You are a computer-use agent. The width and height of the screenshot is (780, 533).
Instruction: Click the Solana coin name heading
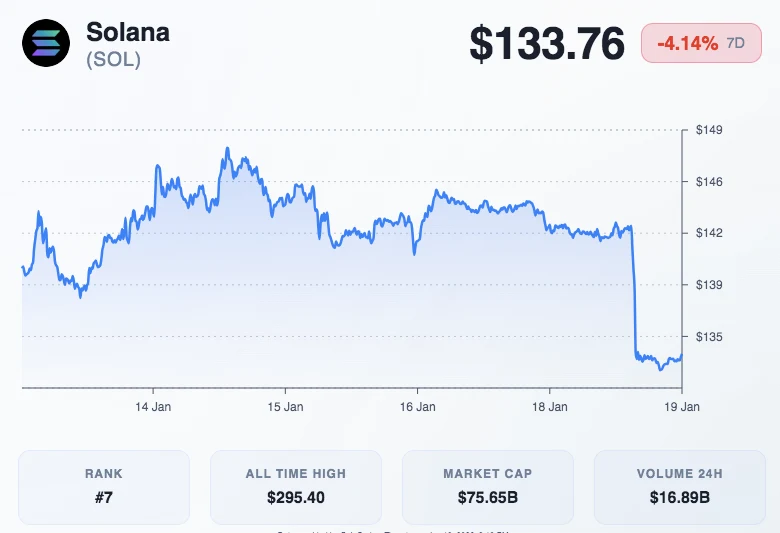coord(128,32)
